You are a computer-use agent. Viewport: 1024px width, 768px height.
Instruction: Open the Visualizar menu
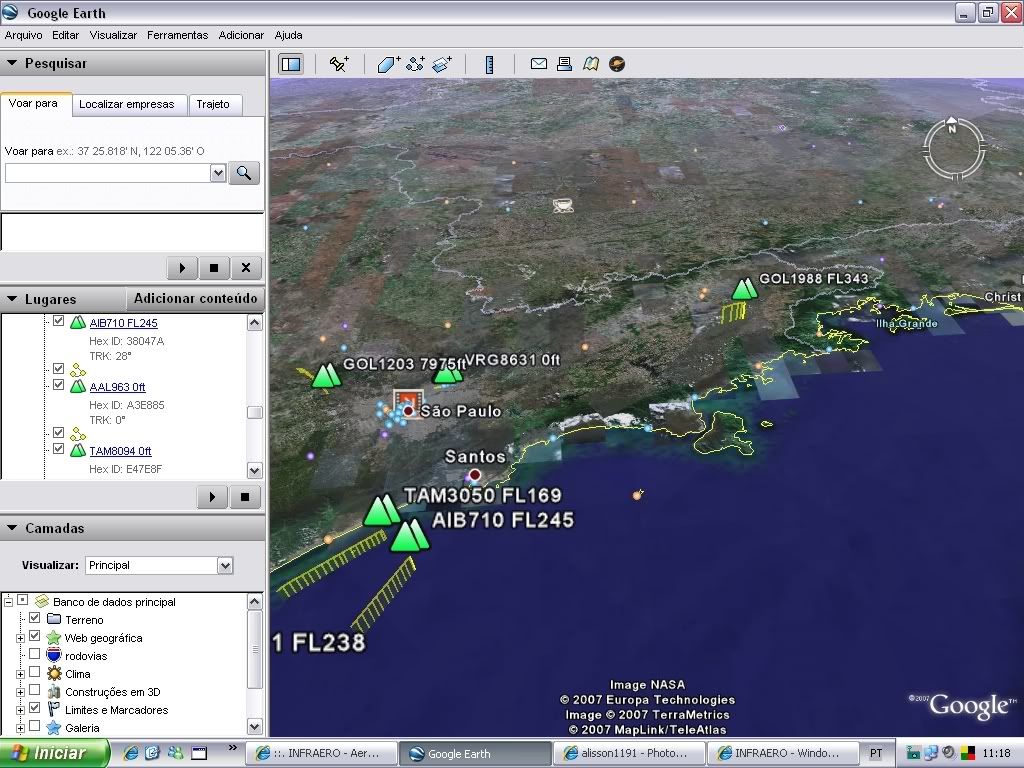point(113,35)
